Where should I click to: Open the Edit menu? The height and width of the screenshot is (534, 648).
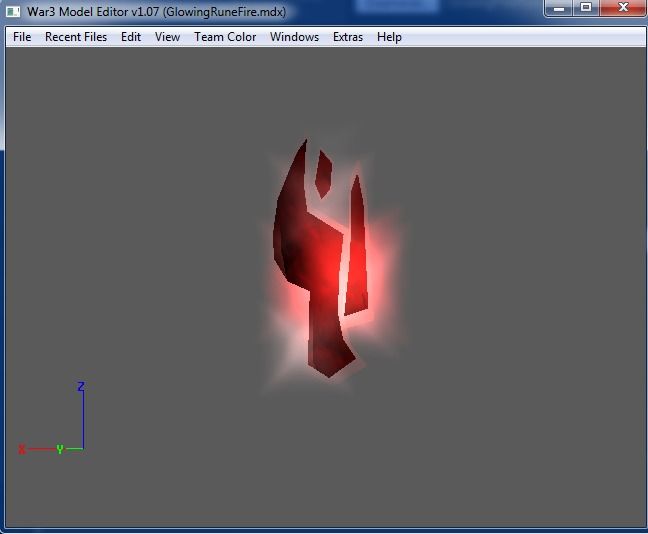(131, 37)
